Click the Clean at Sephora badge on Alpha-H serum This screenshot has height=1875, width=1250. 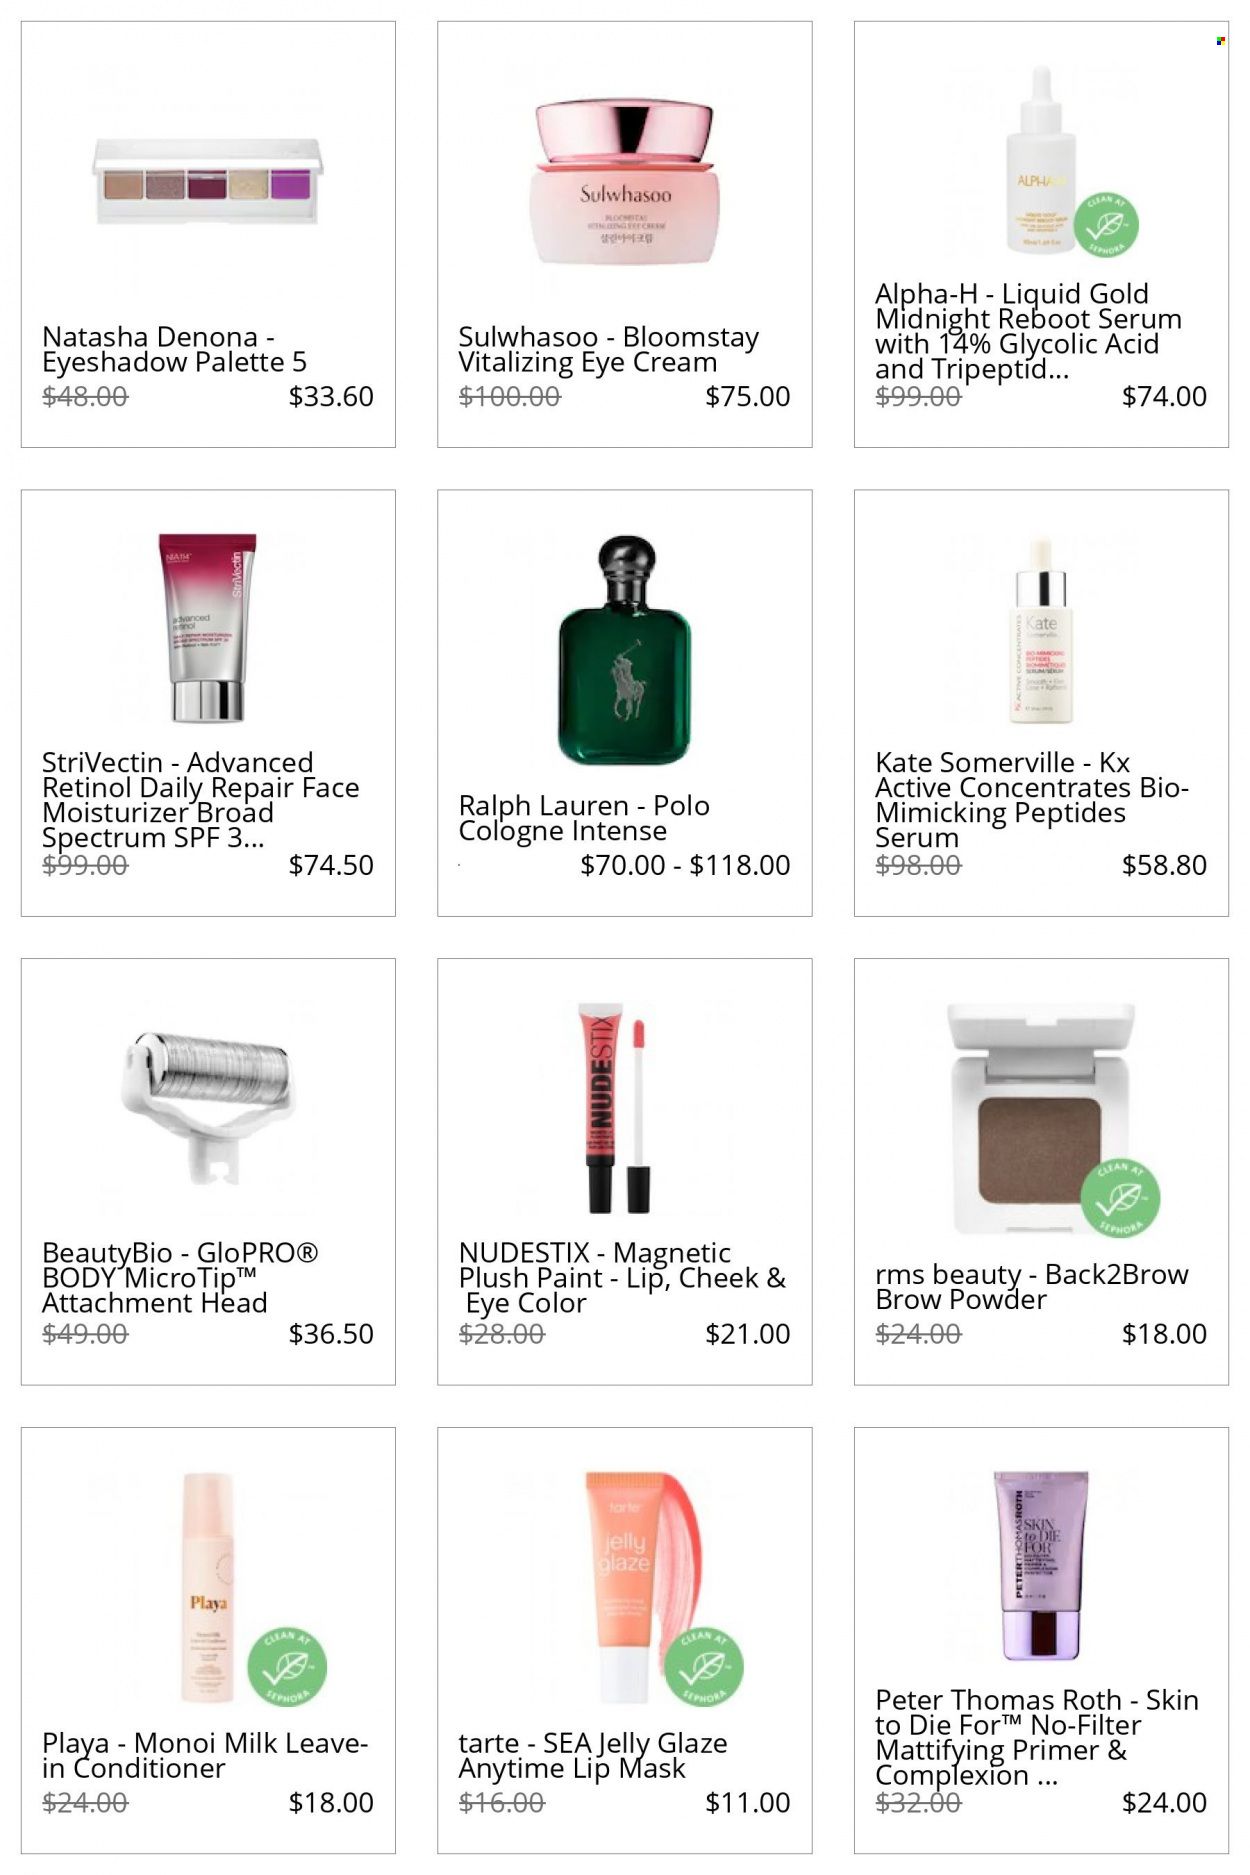click(x=1106, y=226)
